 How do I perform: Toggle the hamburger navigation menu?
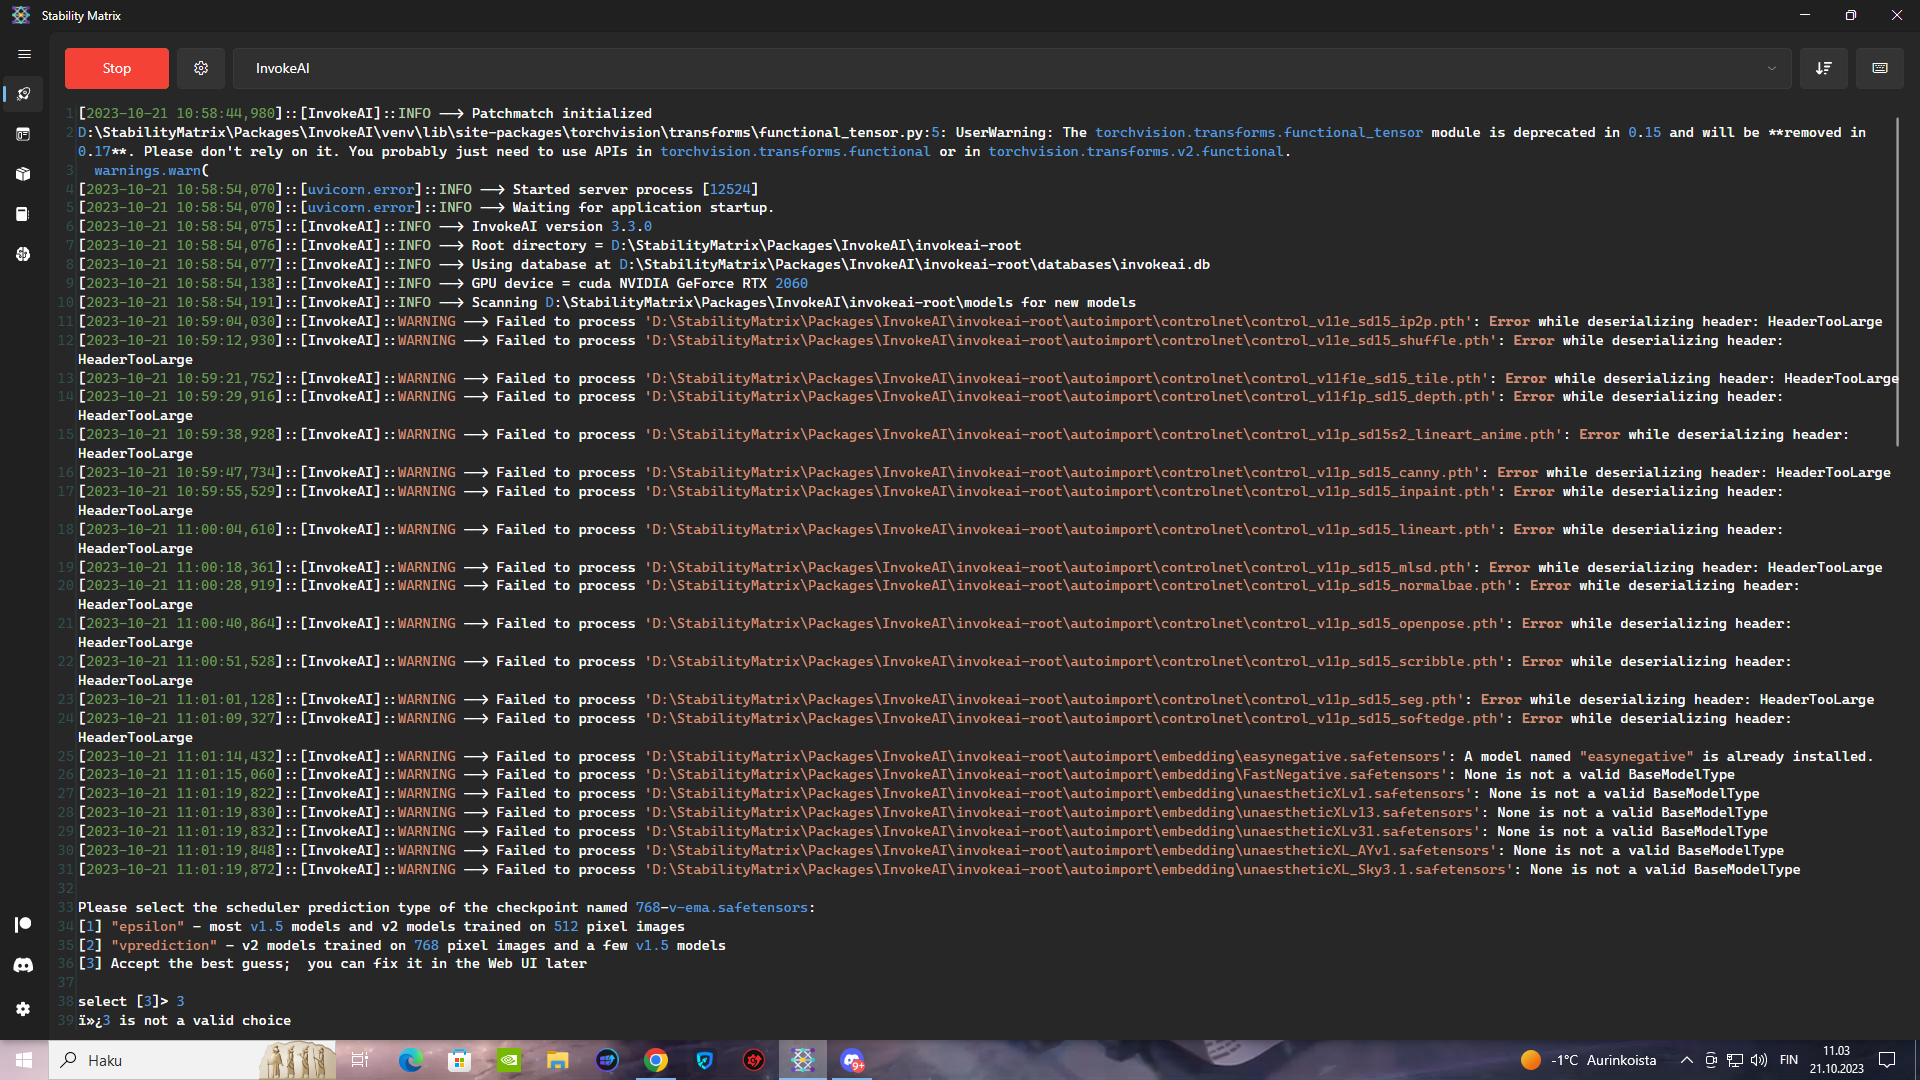(x=24, y=54)
